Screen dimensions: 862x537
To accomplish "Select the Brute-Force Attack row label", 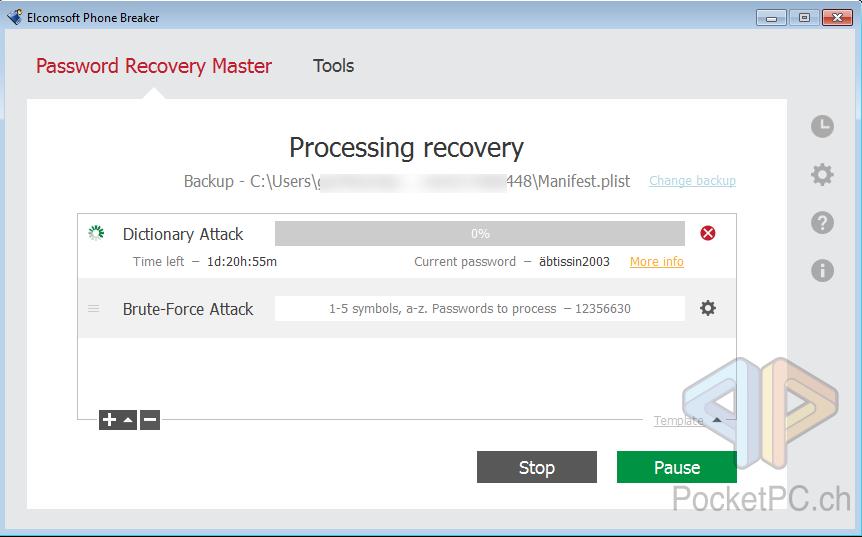I will click(188, 309).
